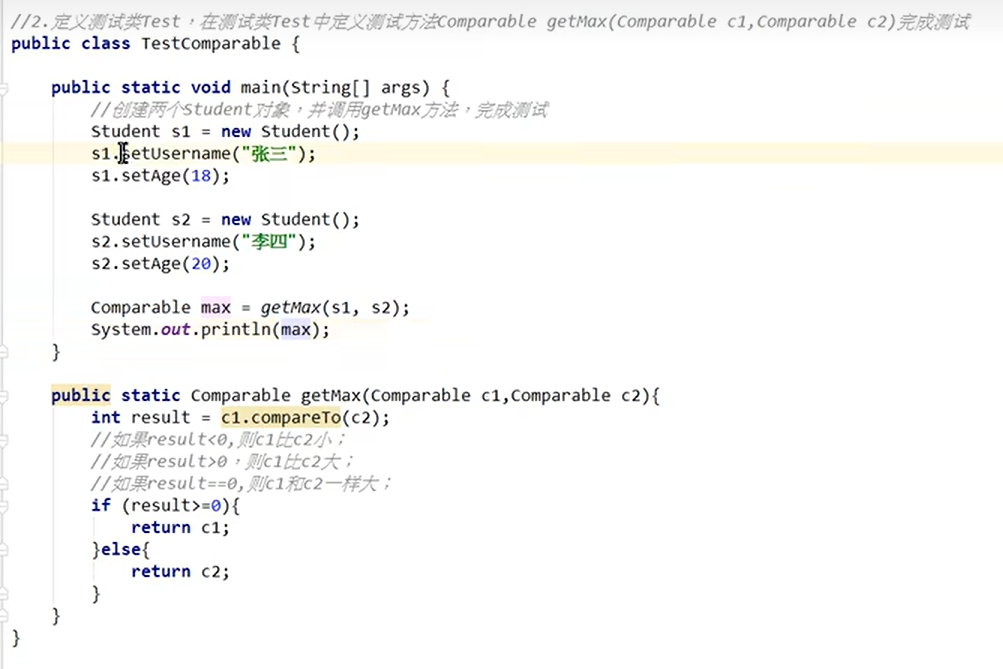Screen dimensions: 1003x669
Task: Click the 'String[]' parameter type
Action: click(x=330, y=88)
